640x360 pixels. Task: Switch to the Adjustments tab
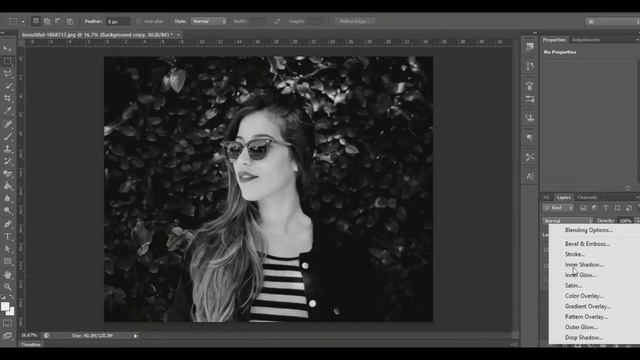586,40
